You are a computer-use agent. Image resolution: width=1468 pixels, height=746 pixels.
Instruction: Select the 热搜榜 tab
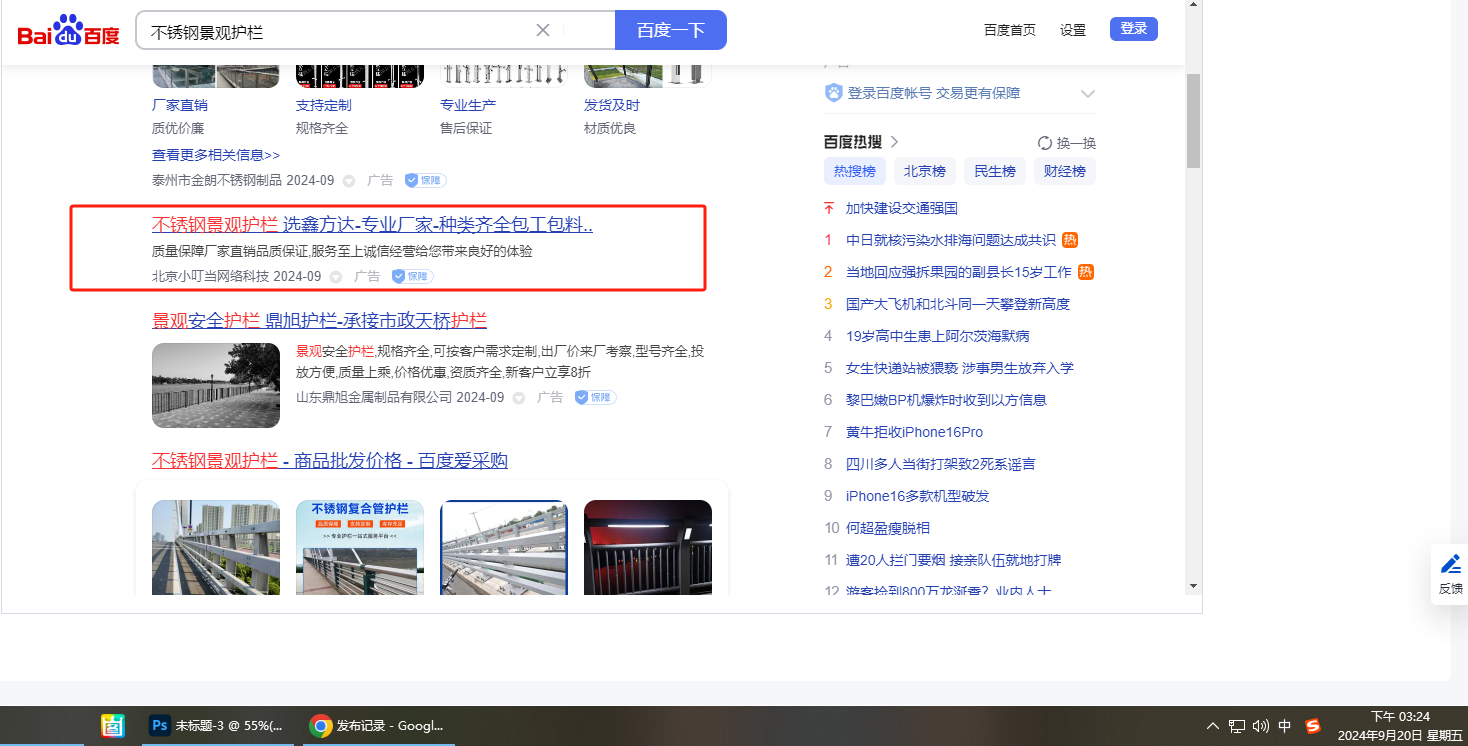point(855,171)
